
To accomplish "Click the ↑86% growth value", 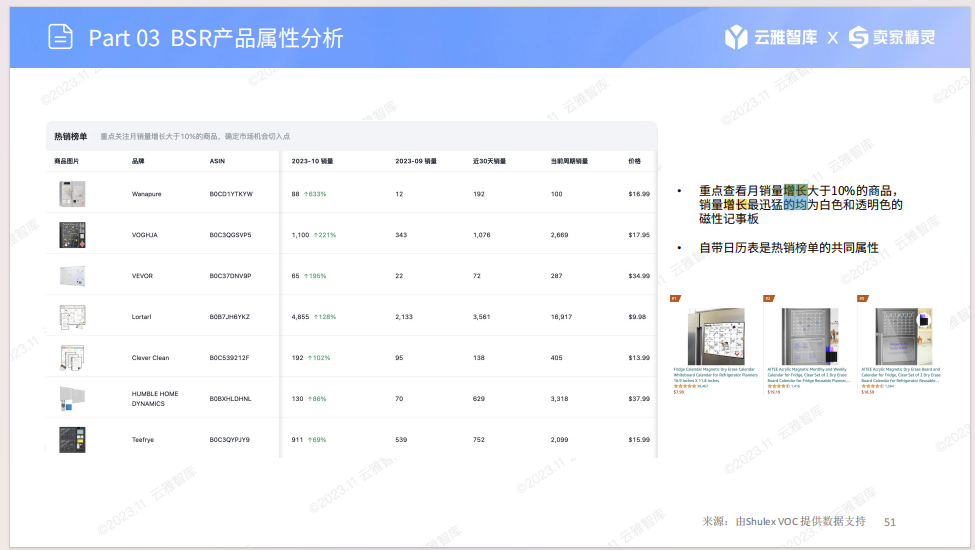I will 317,399.
